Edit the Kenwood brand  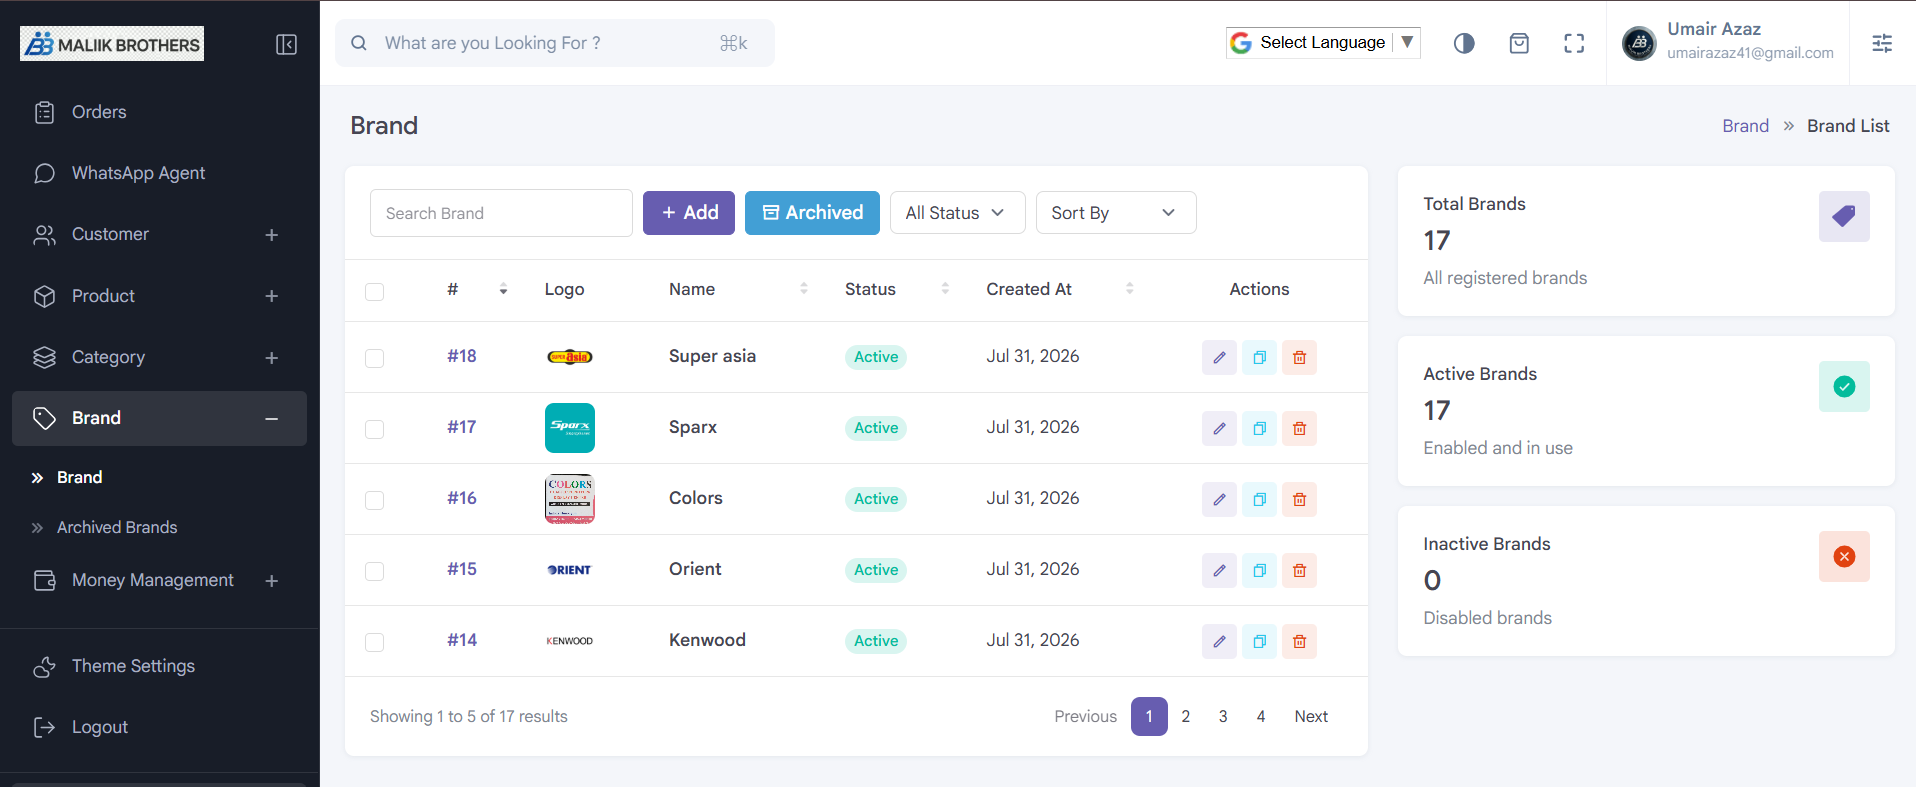(x=1219, y=641)
